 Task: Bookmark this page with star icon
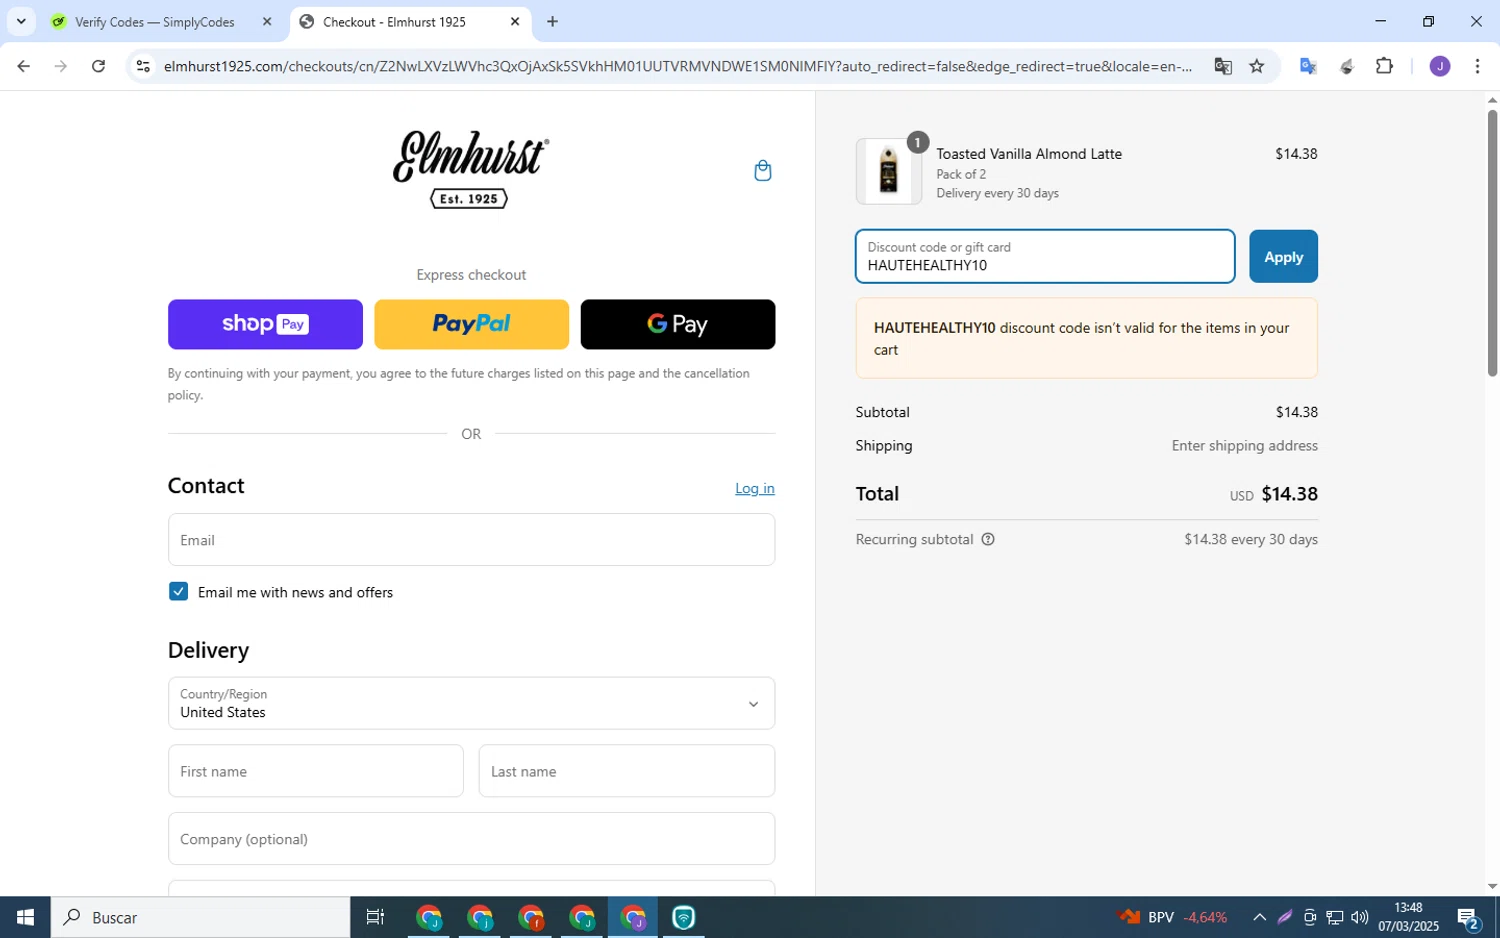(x=1257, y=66)
